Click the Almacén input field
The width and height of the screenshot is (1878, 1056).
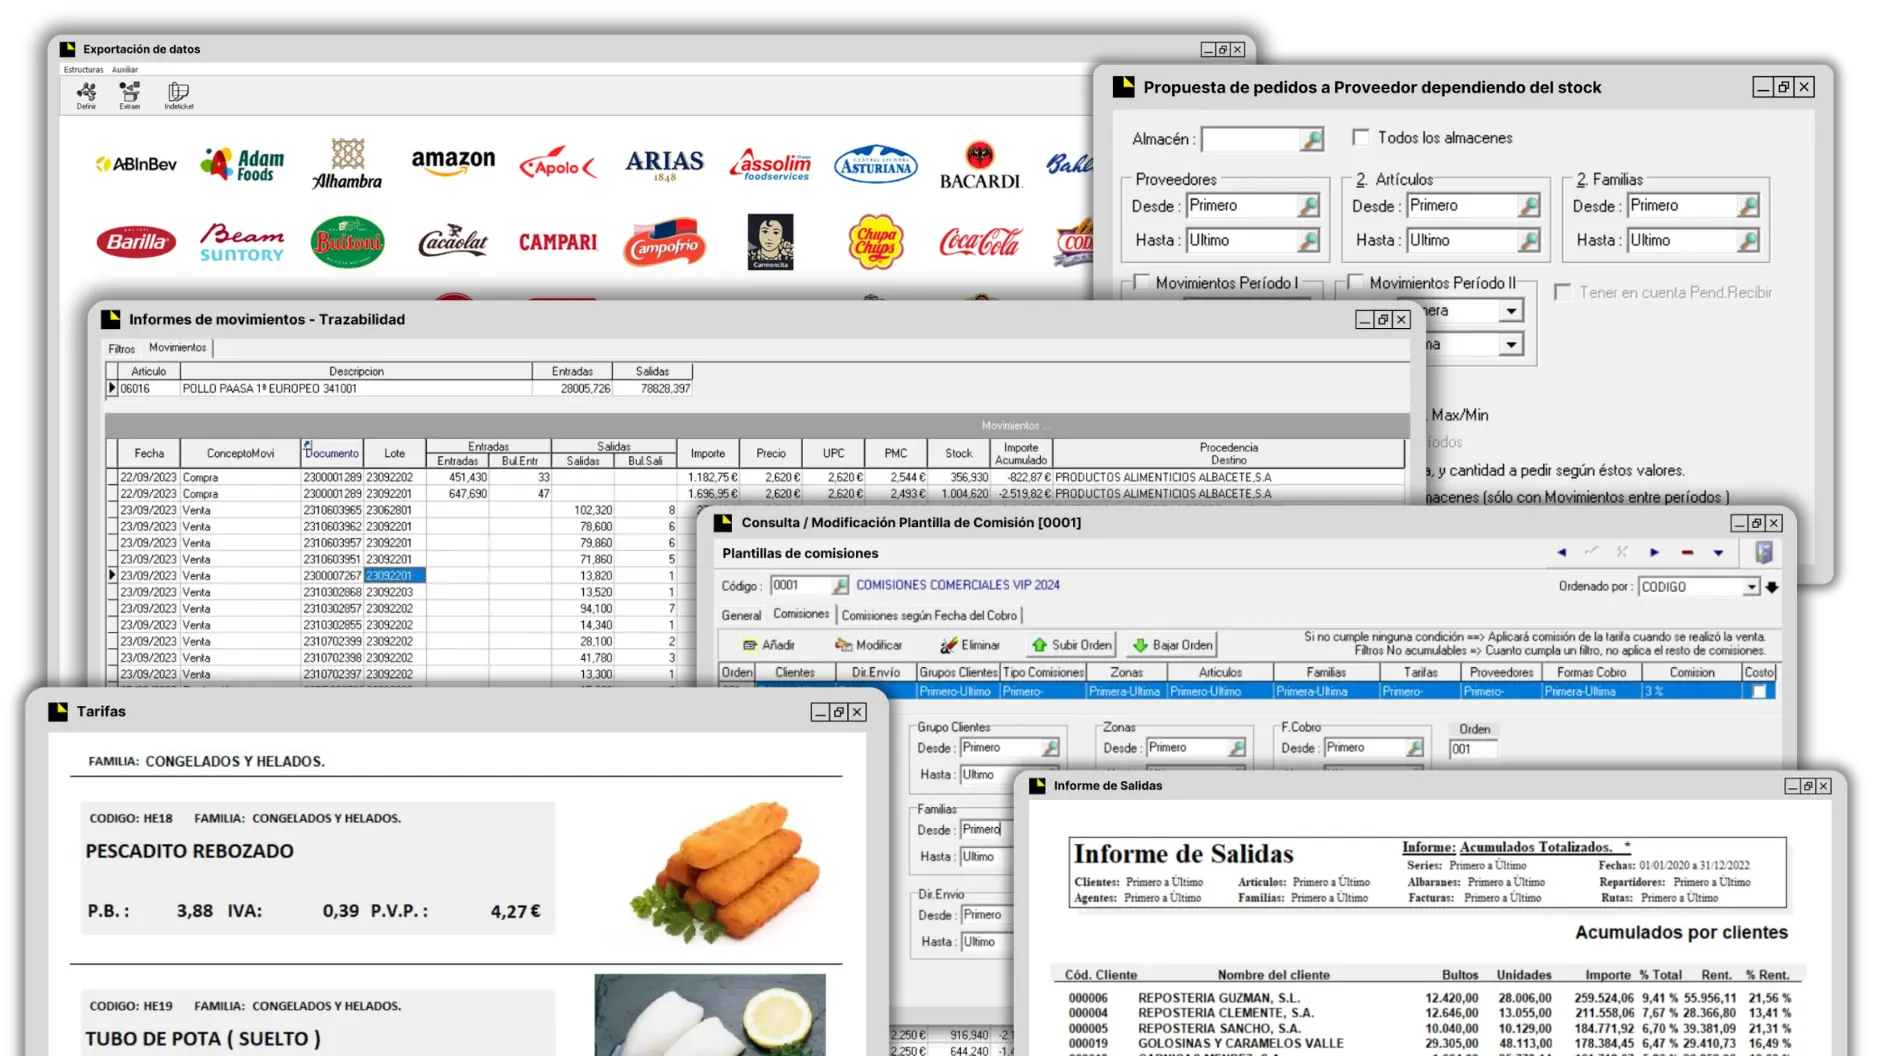pos(1251,139)
